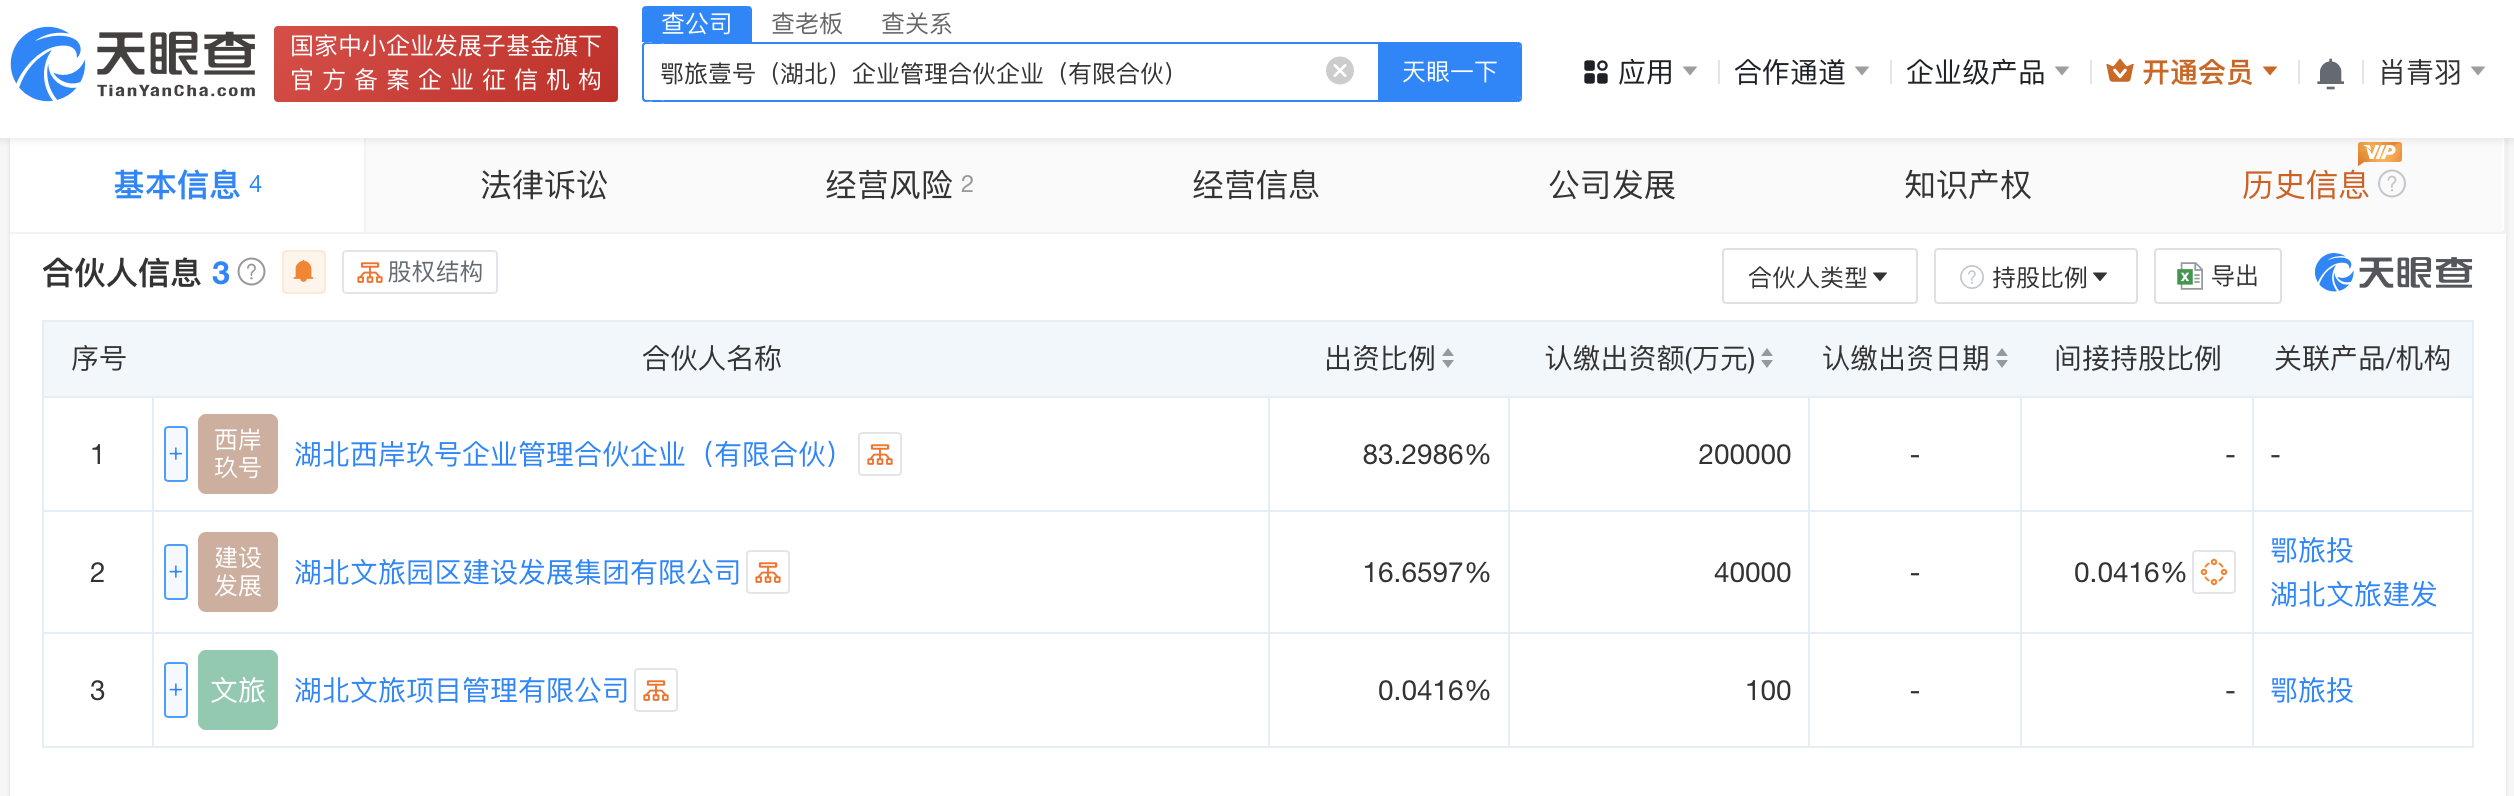Click the 导出 export button
The height and width of the screenshot is (796, 2514).
pyautogui.click(x=2218, y=276)
